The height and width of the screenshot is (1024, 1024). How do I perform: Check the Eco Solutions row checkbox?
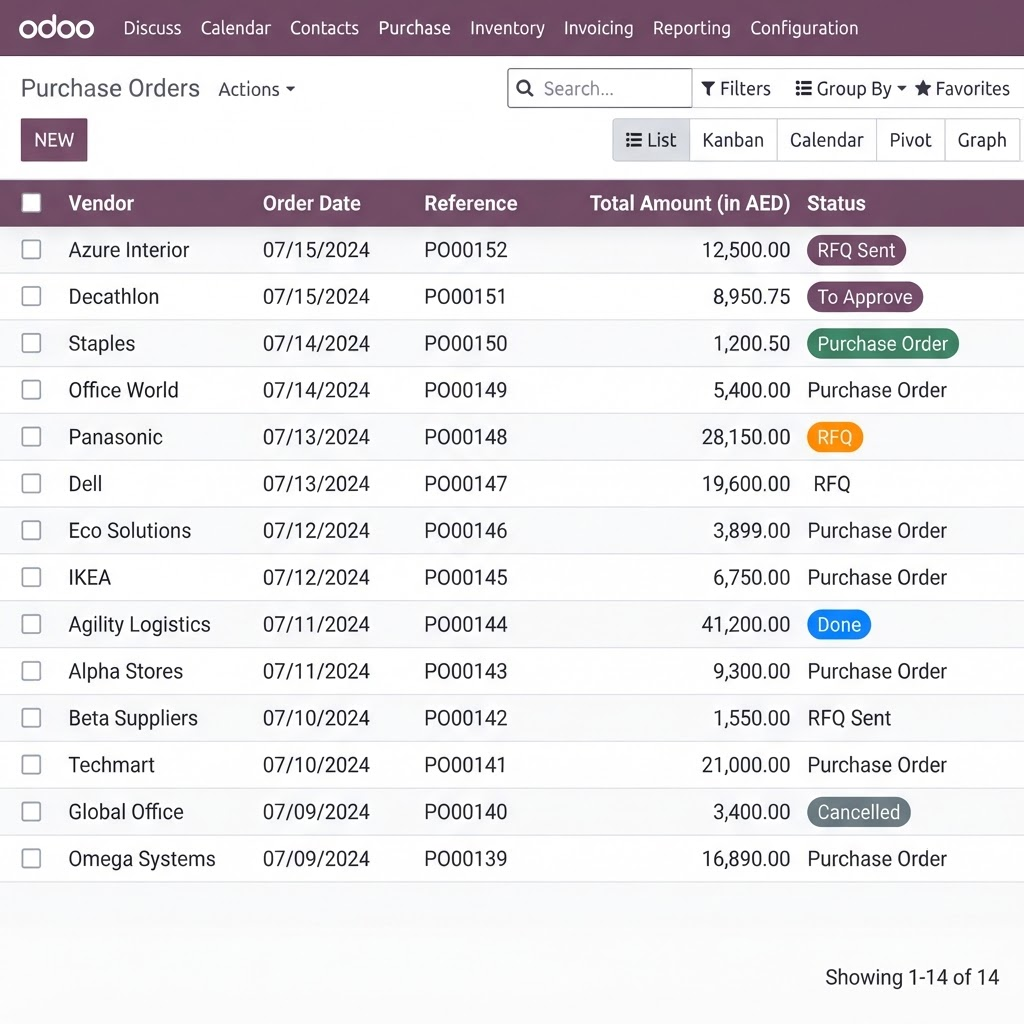pyautogui.click(x=31, y=530)
